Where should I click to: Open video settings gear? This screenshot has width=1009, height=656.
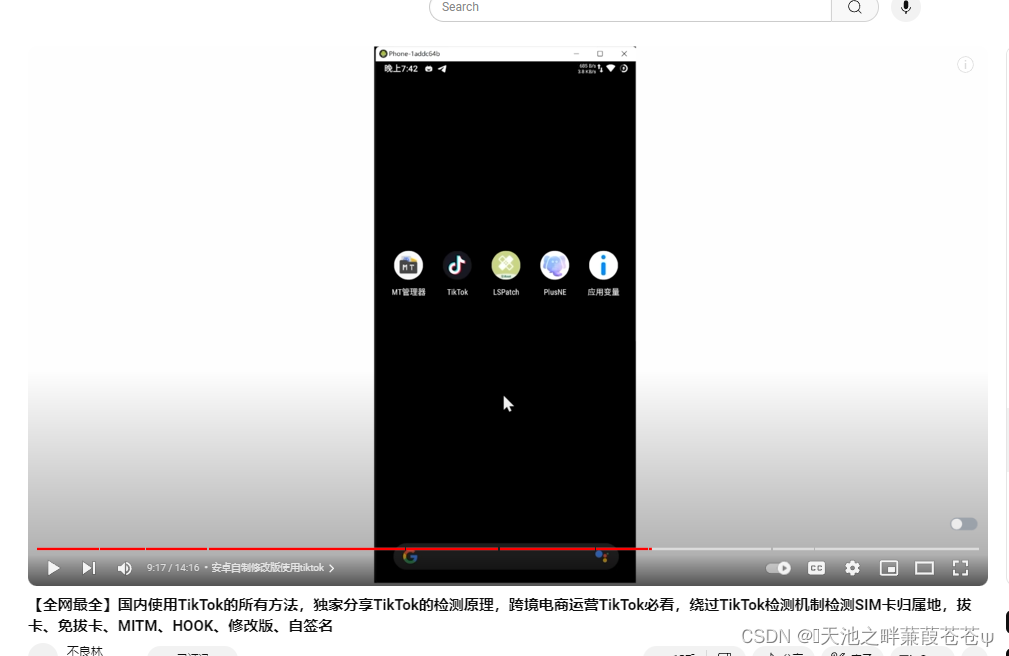coord(852,568)
